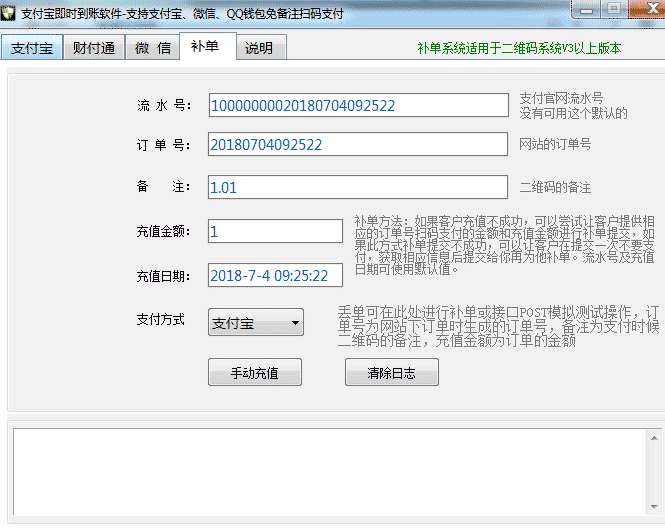The image size is (665, 528).
Task: Maximize the window
Action: [x=613, y=8]
